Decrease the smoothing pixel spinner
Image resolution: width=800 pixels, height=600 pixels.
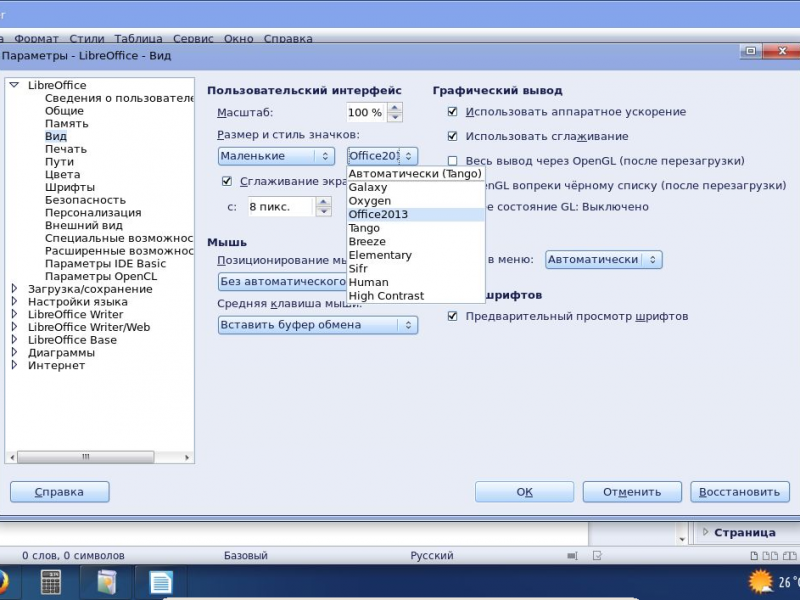tap(323, 211)
